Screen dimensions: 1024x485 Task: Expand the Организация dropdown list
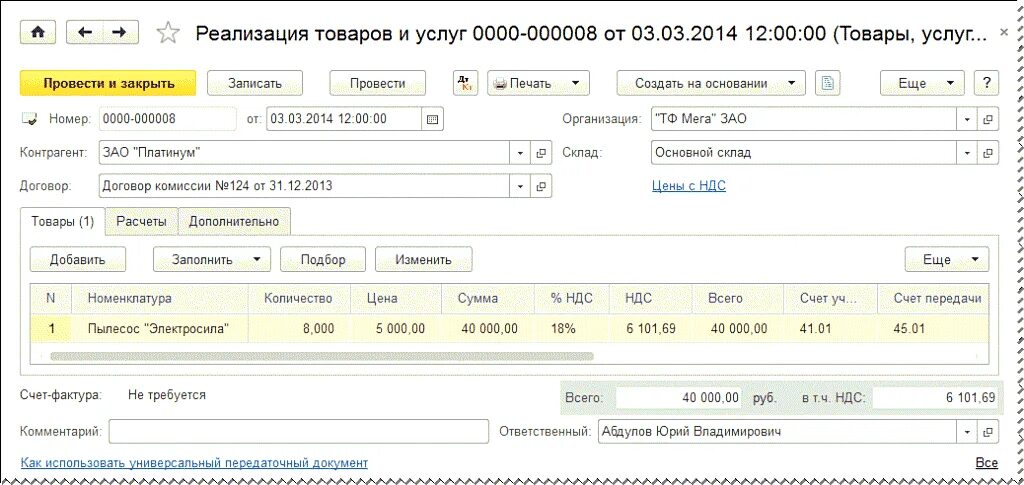(967, 119)
